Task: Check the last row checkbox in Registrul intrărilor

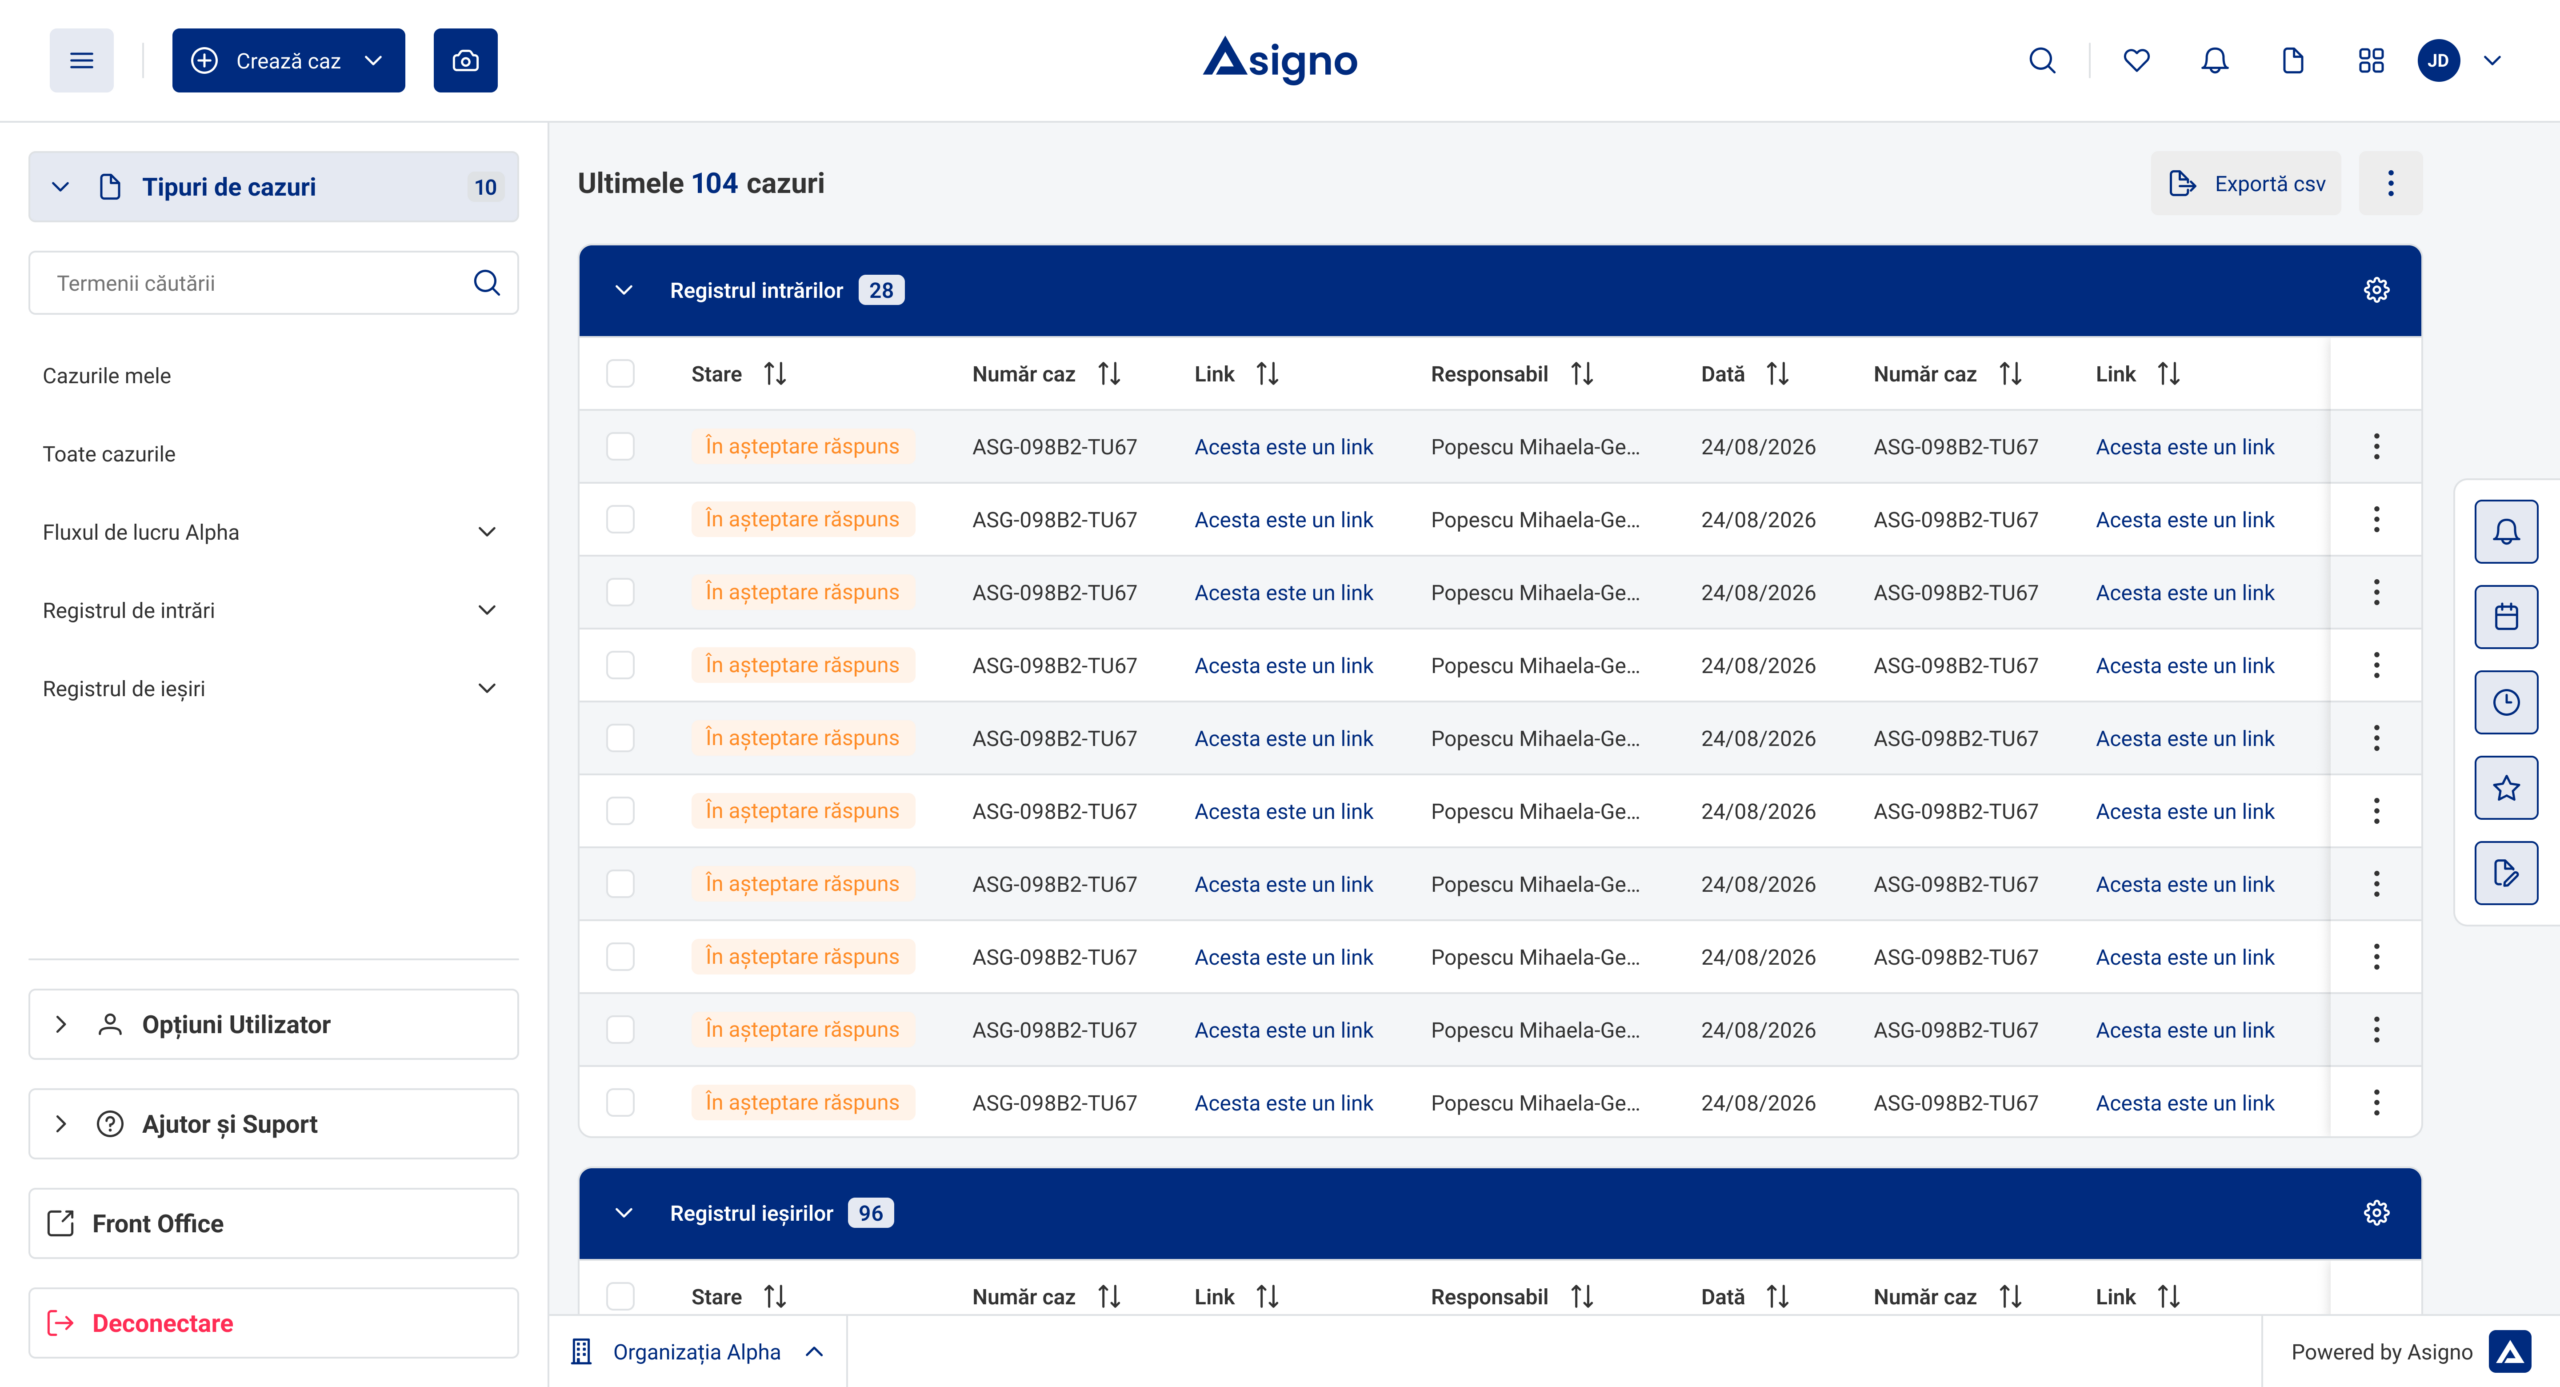Action: [x=620, y=1102]
